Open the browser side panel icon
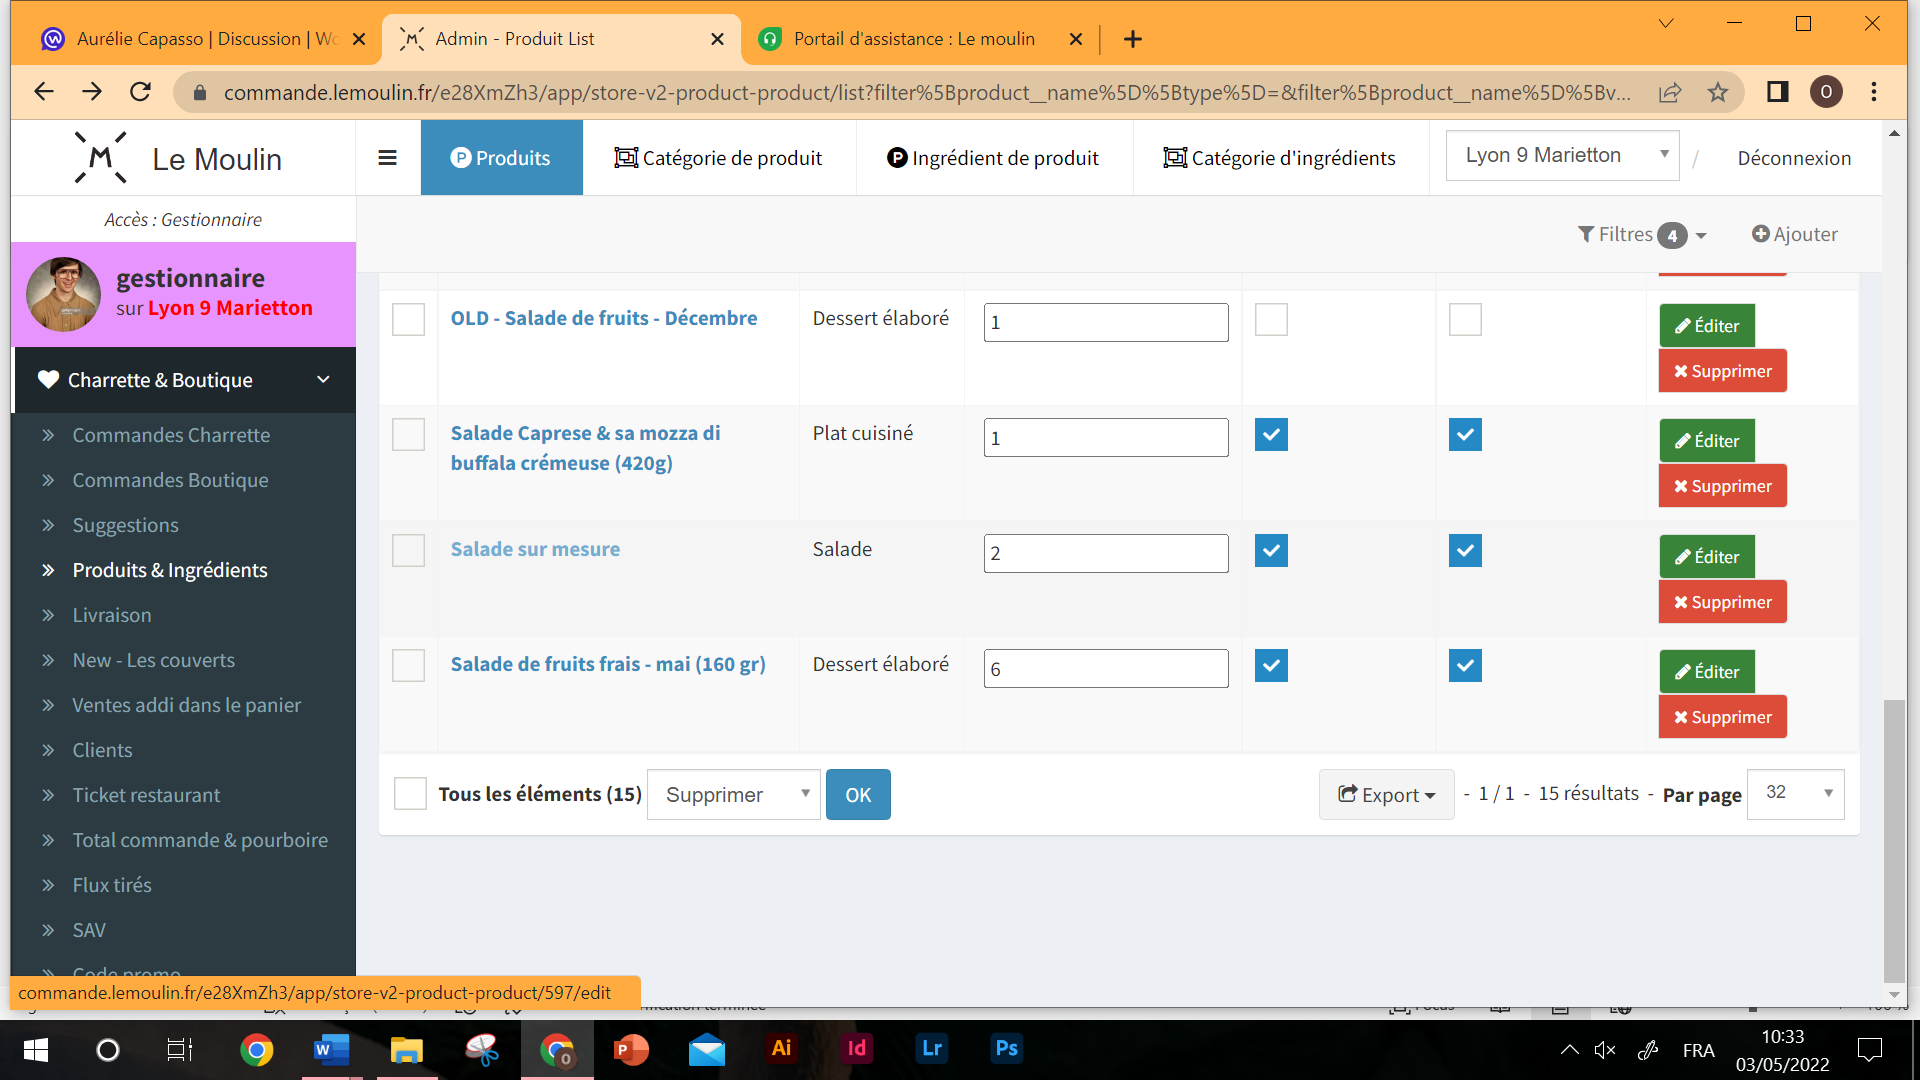 point(1777,92)
